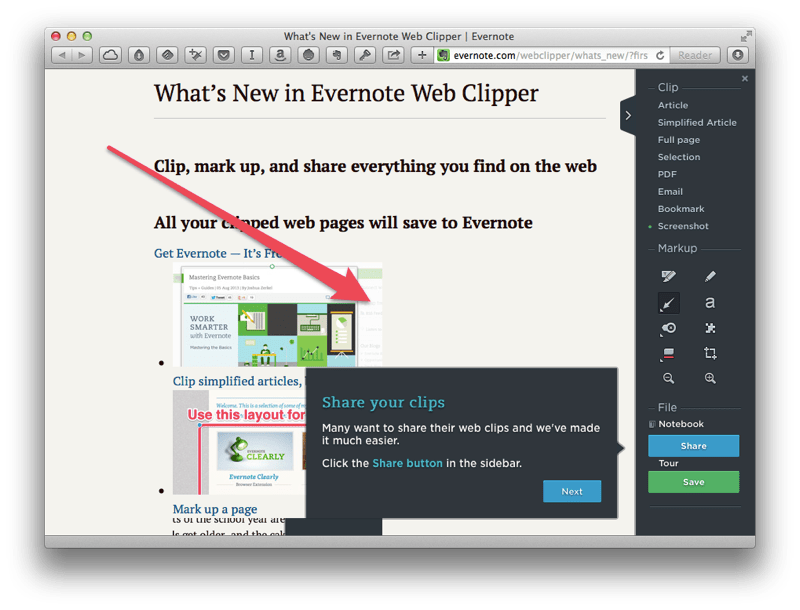
Task: Click the plus add bookmark button
Action: point(421,55)
